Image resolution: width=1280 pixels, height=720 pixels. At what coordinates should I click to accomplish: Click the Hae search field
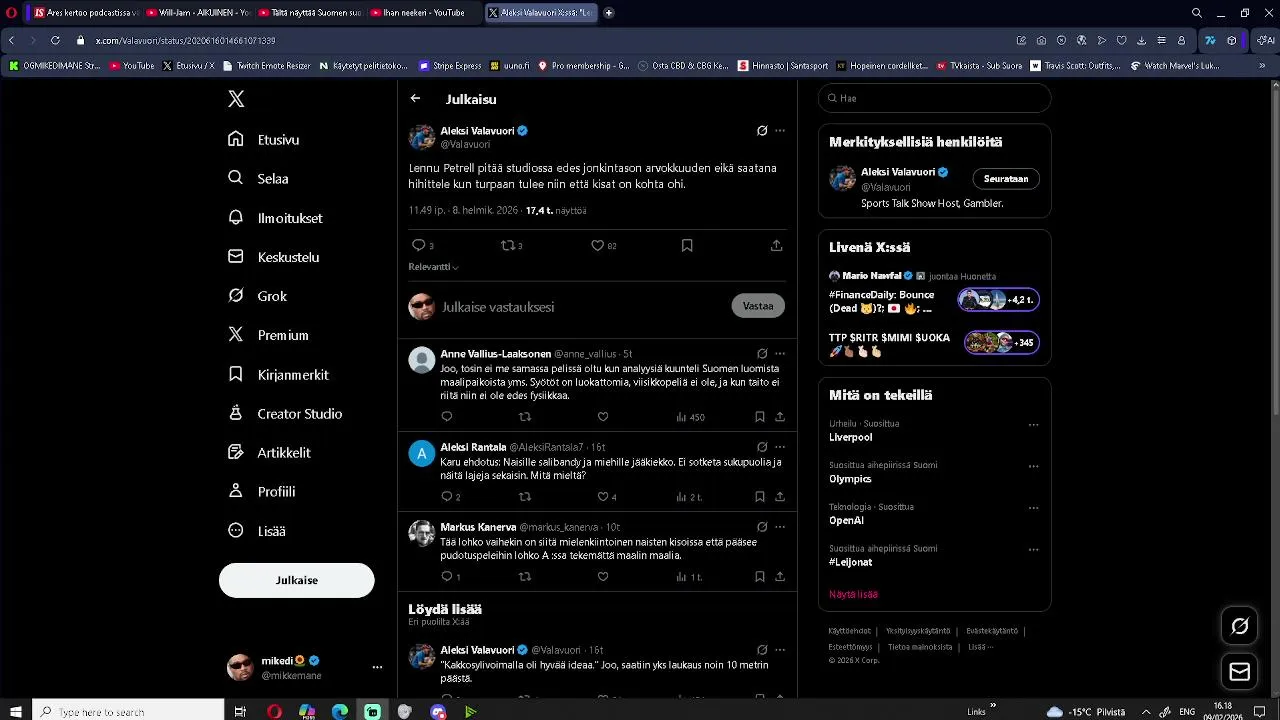(x=935, y=98)
